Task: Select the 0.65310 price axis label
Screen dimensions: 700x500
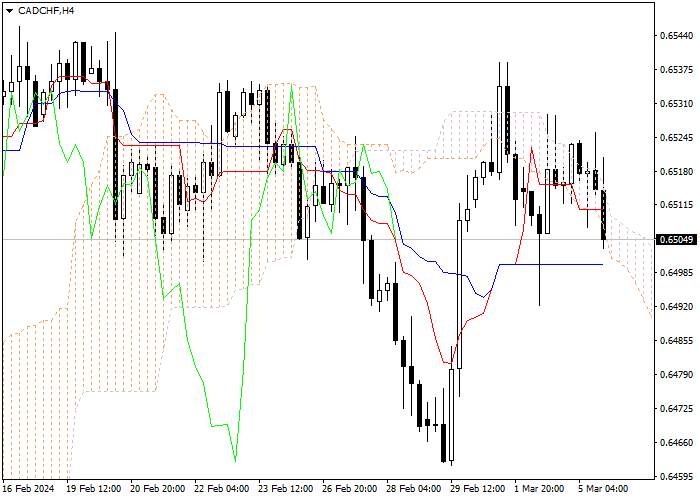Action: click(676, 104)
